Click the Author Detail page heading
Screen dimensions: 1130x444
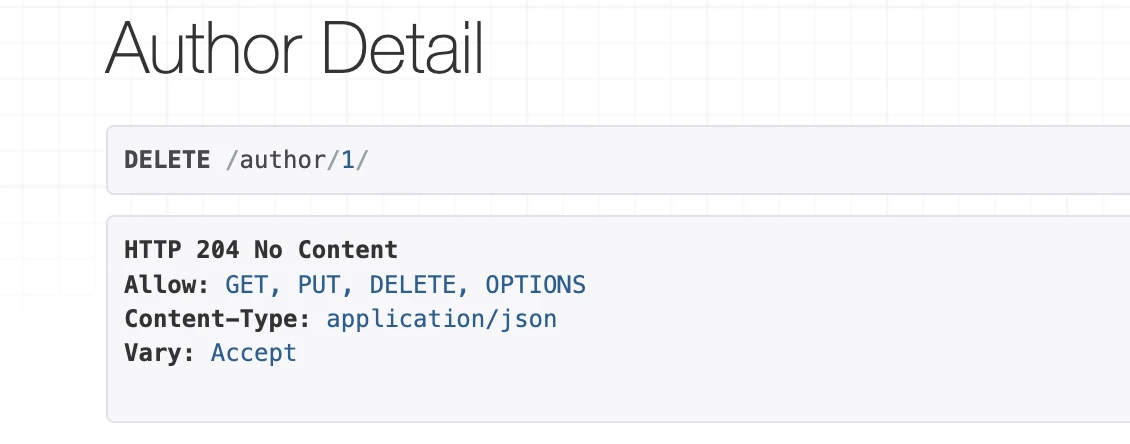pos(294,50)
